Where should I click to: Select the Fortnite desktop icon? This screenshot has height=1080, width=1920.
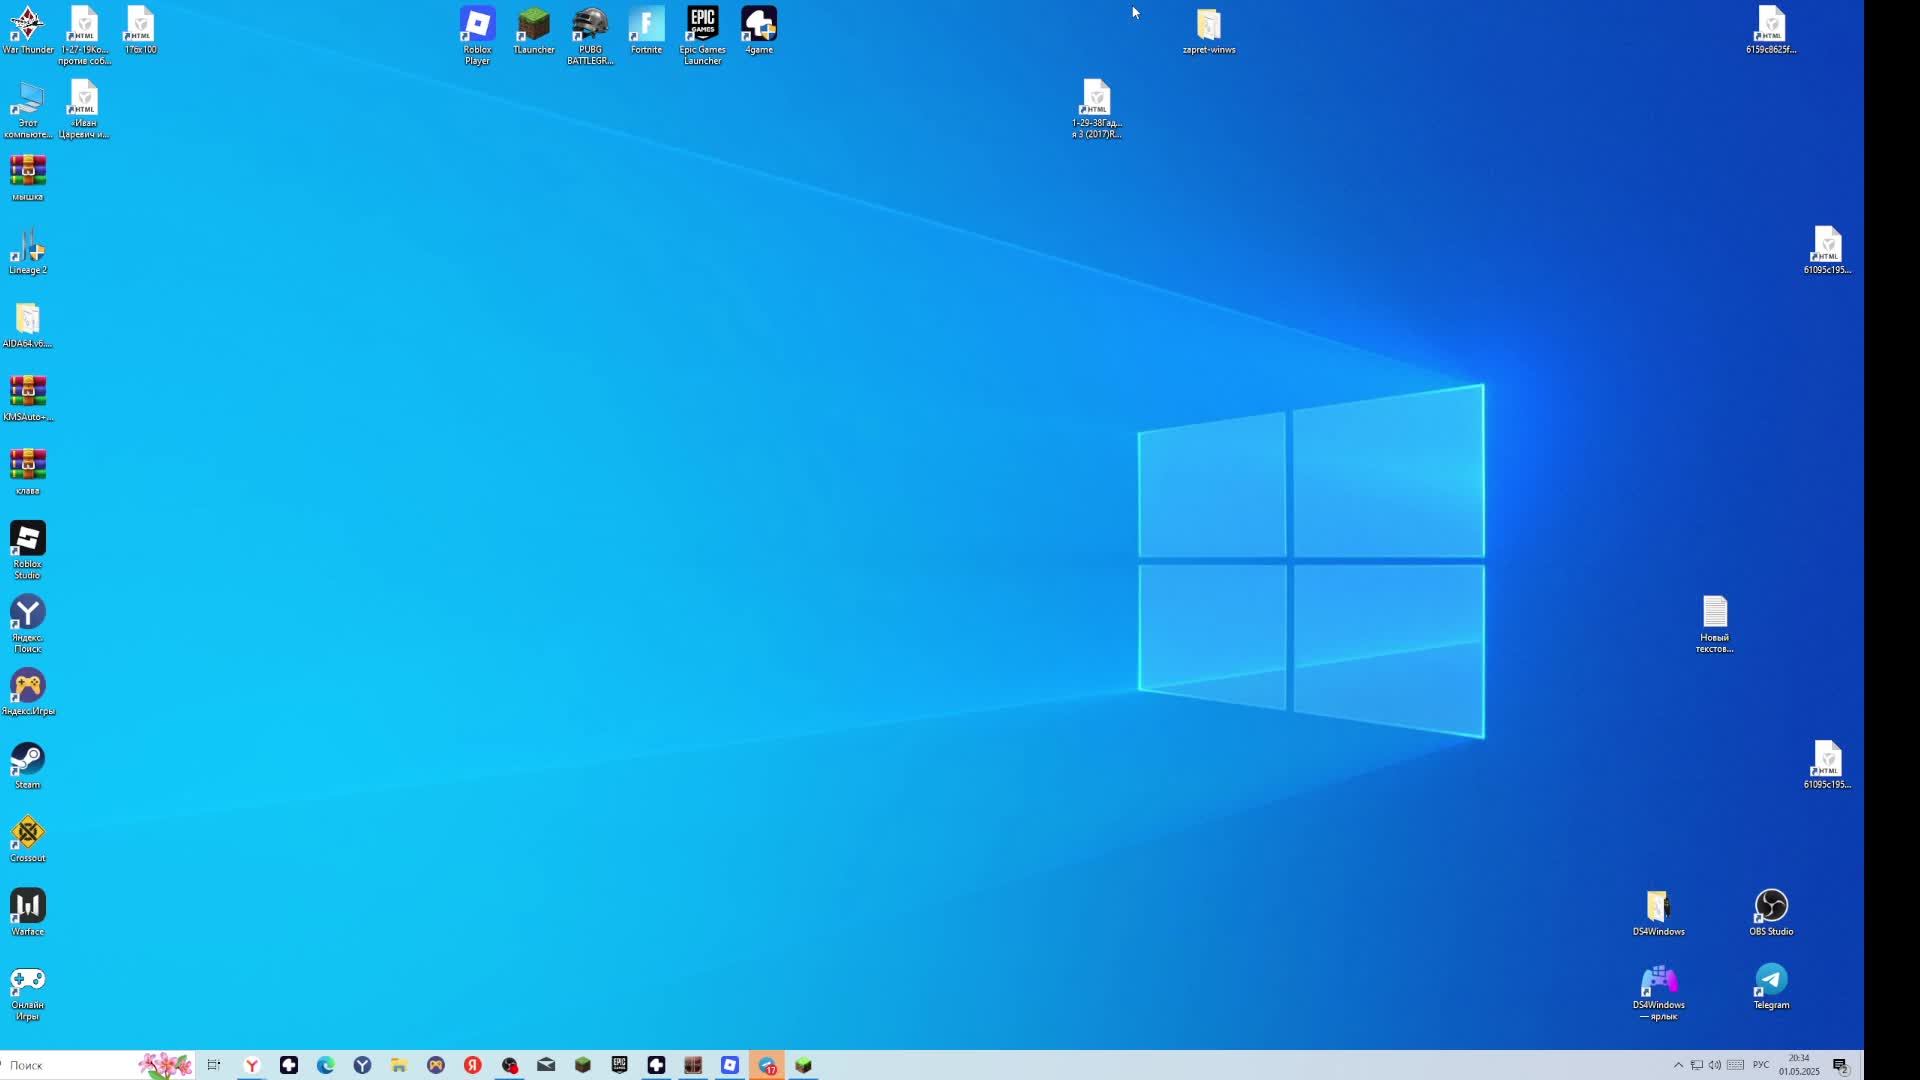pyautogui.click(x=646, y=25)
